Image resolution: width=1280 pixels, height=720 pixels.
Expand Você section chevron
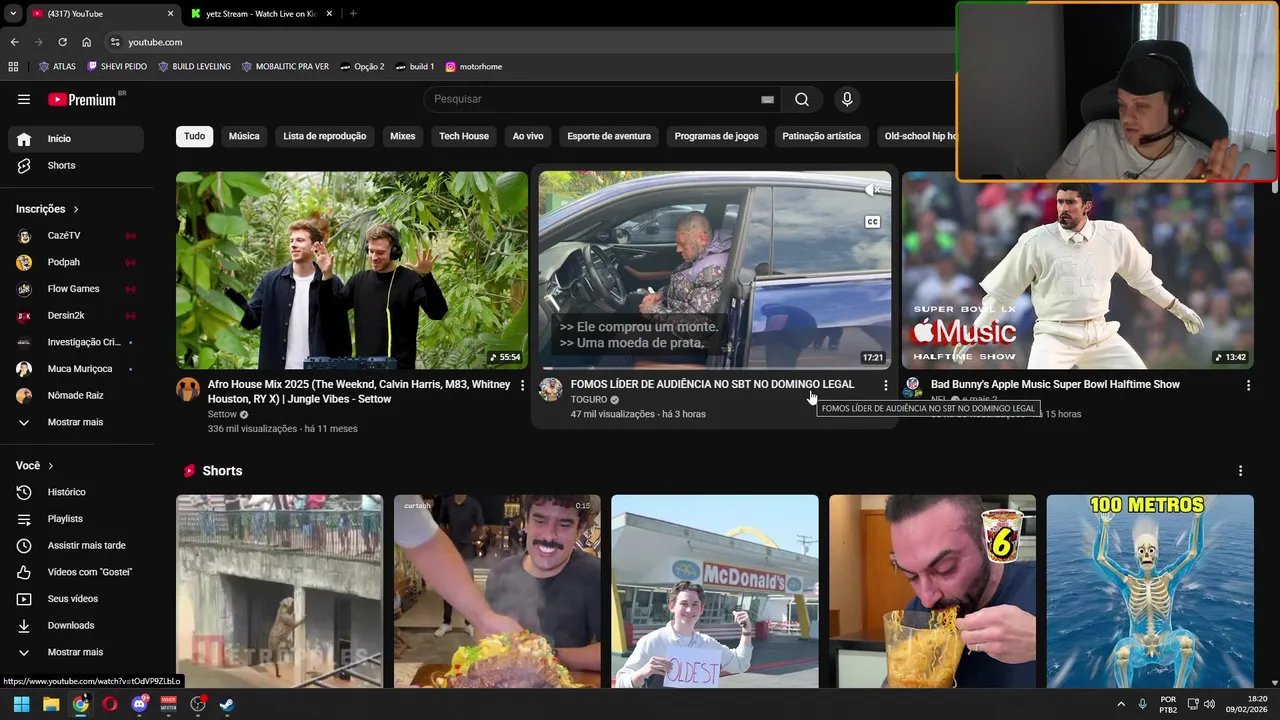click(50, 466)
